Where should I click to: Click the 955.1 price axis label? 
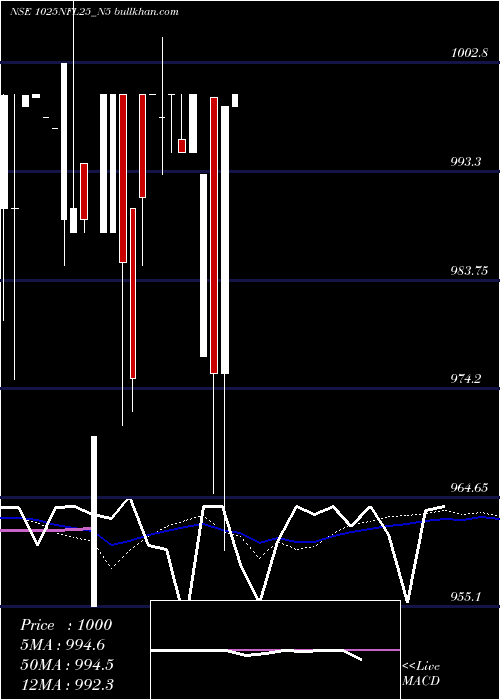[466, 596]
